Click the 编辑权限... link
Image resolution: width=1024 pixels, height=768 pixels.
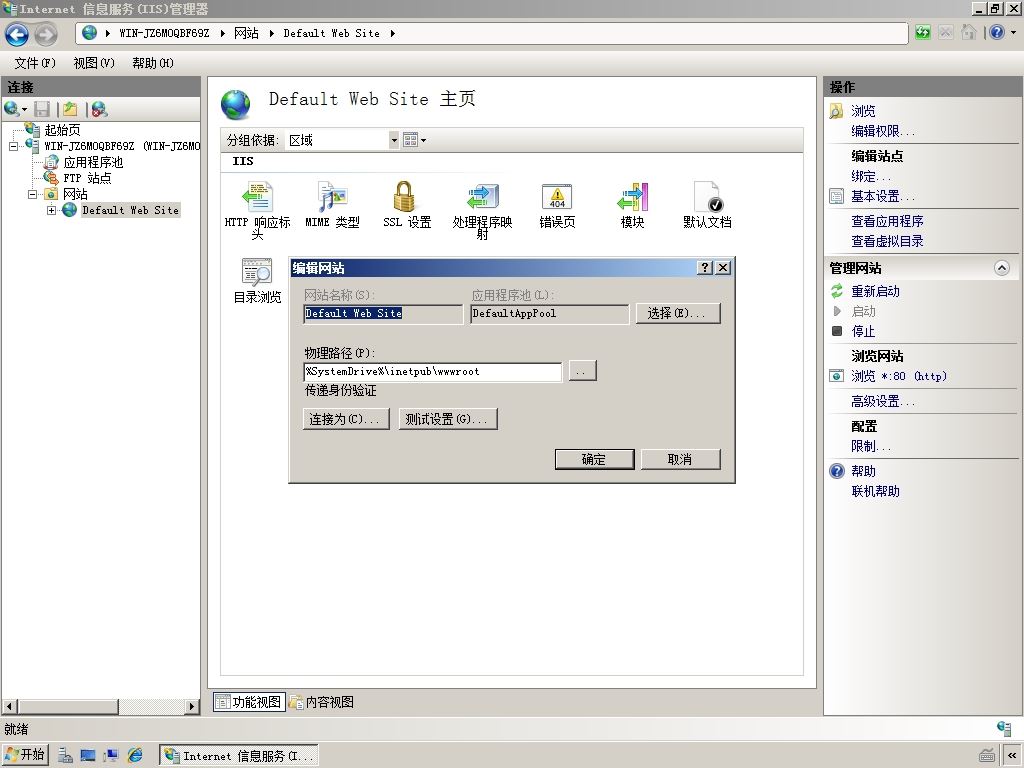[x=883, y=131]
